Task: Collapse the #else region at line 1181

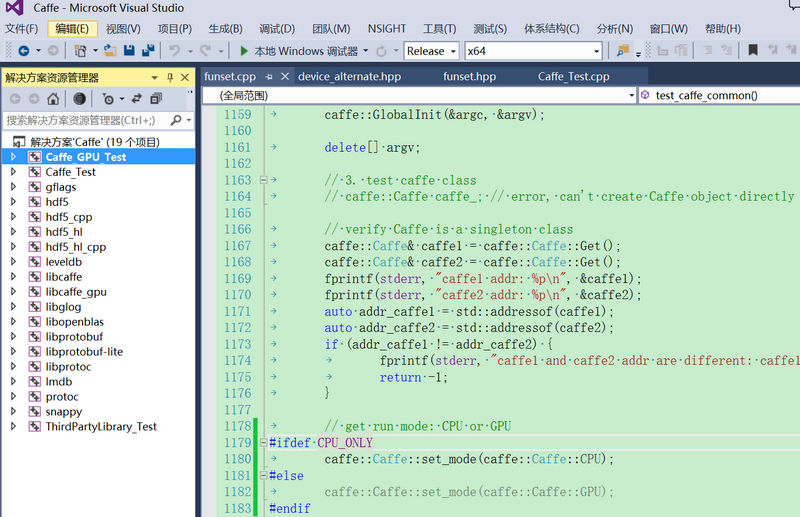Action: (x=264, y=475)
